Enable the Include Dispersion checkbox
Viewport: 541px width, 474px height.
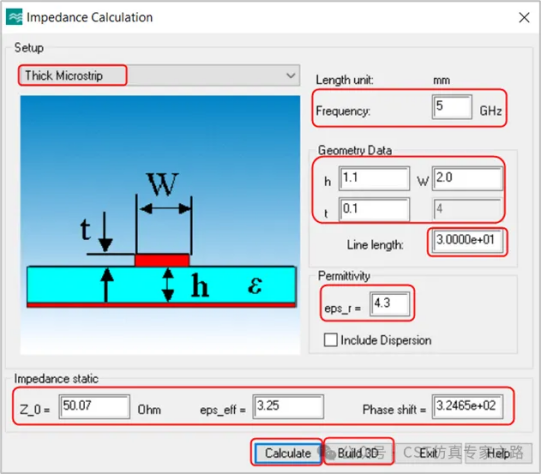coord(331,340)
